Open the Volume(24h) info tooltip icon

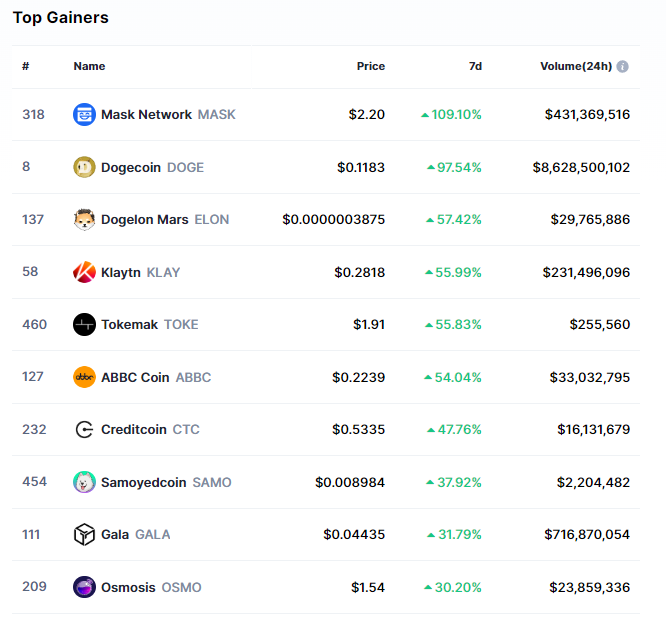tap(623, 67)
